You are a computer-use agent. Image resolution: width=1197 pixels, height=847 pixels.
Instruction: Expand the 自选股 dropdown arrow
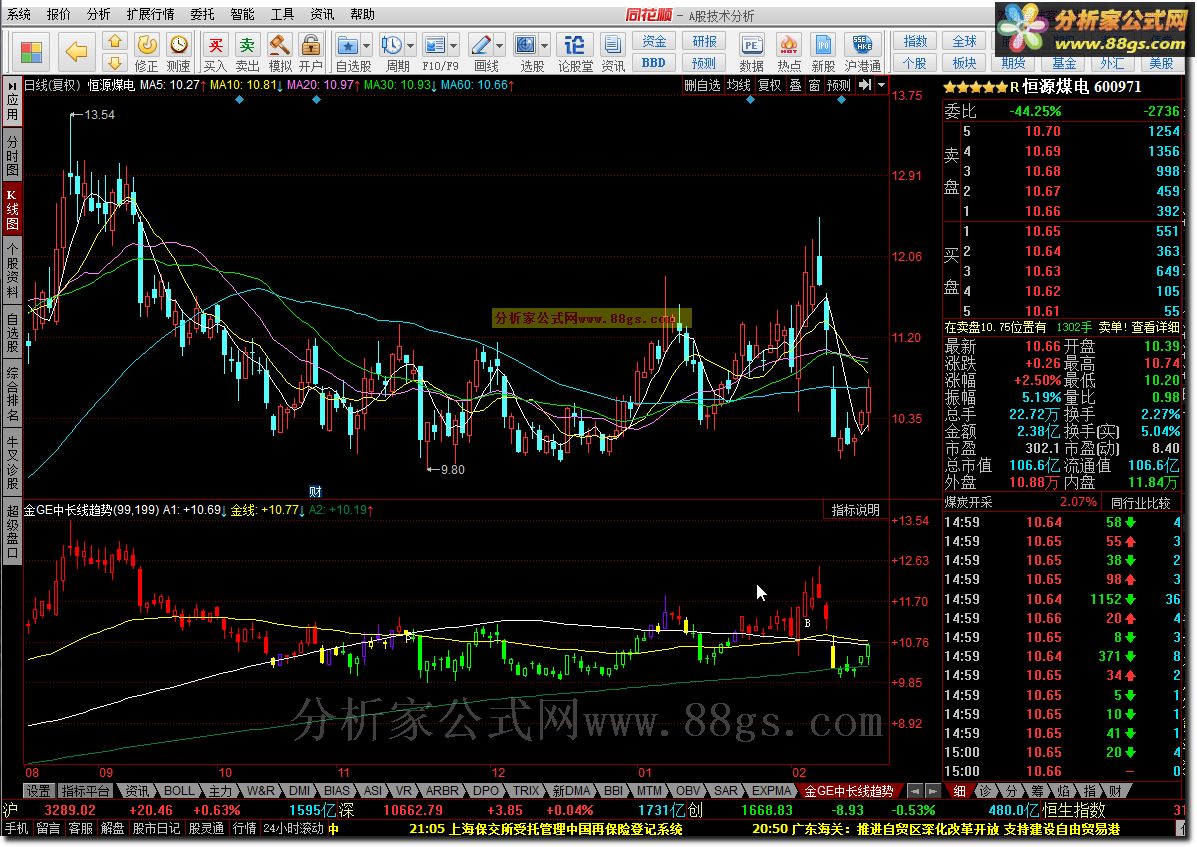pyautogui.click(x=367, y=45)
